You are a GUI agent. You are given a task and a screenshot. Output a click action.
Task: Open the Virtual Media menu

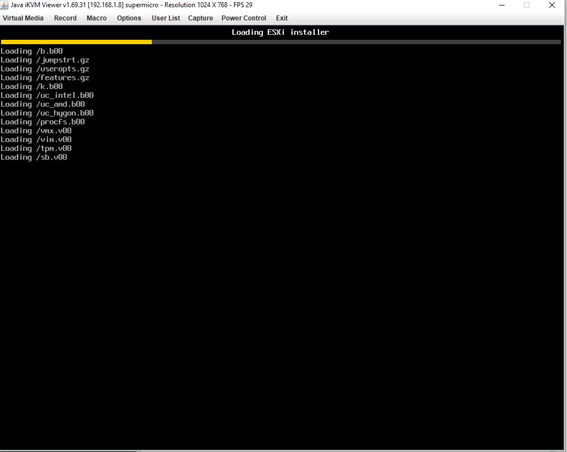click(x=23, y=18)
